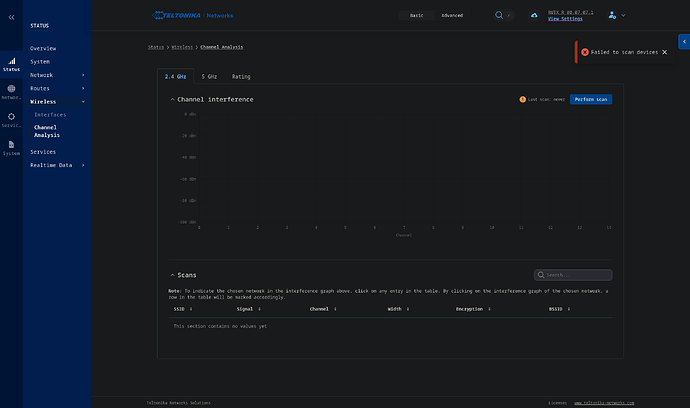Screen dimensions: 690x408
Task: Click the View Settings link
Action: 565,18
